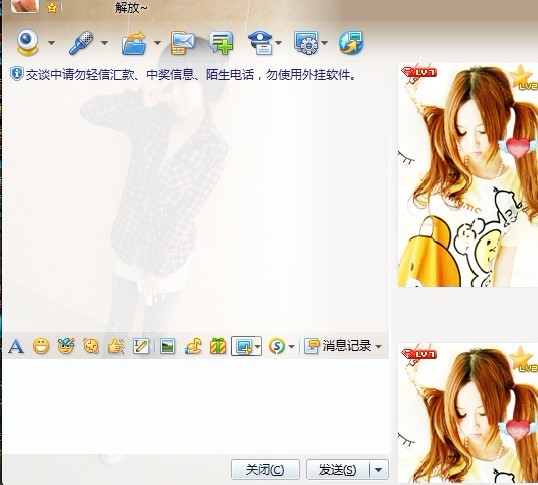Expand the video call options arrow
This screenshot has height=485, width=538.
51,43
